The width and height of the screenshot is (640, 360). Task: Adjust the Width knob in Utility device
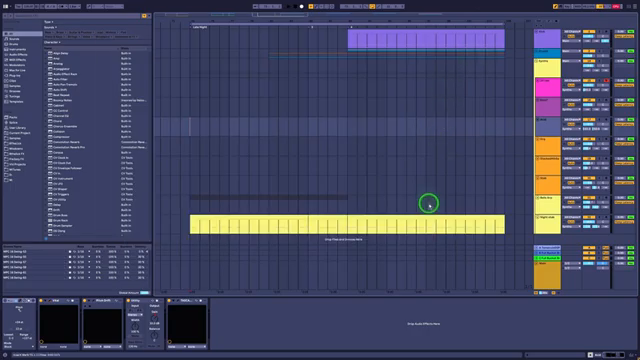click(135, 327)
